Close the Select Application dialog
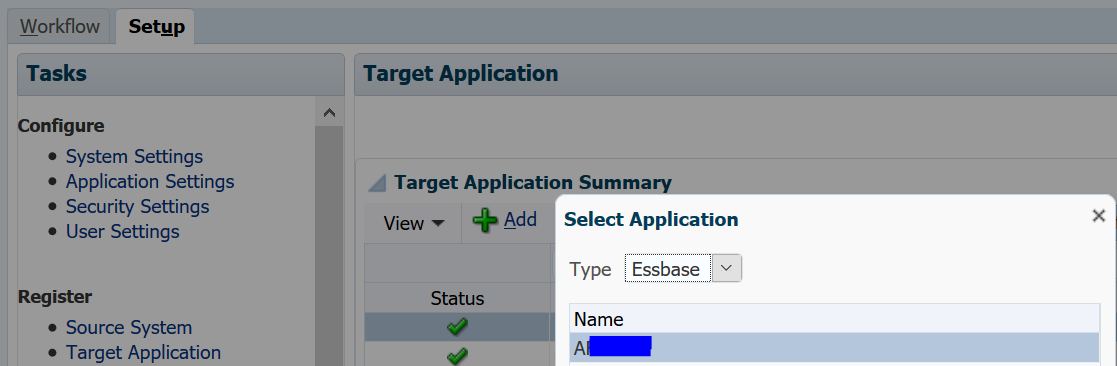Image resolution: width=1117 pixels, height=366 pixels. click(1098, 216)
